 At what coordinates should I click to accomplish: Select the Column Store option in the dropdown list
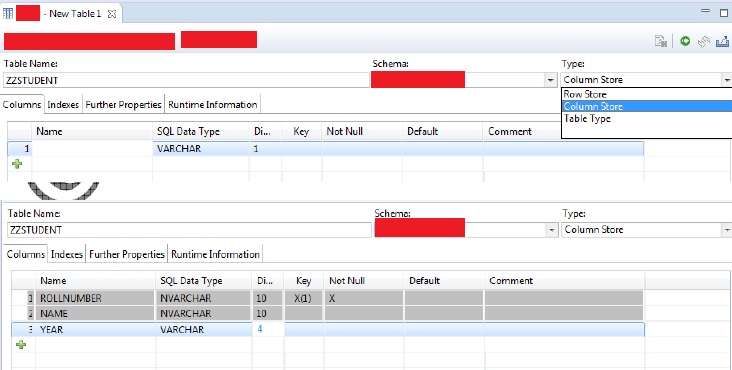tap(647, 106)
